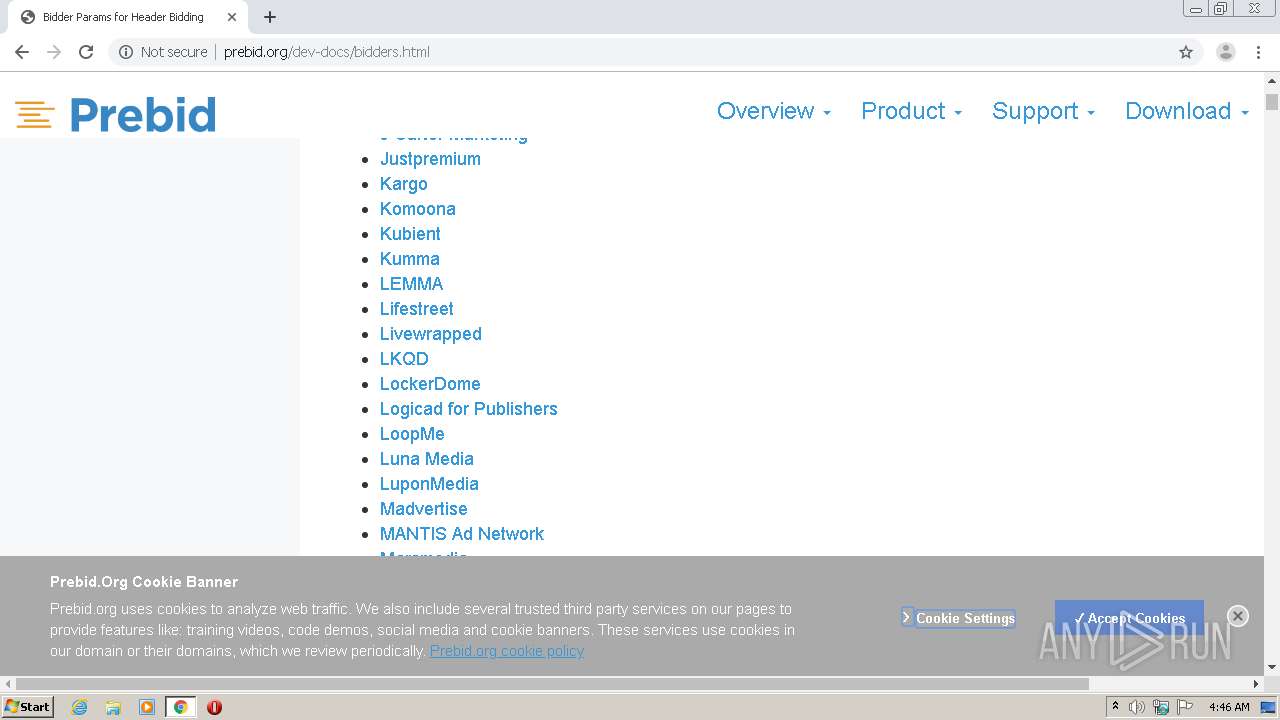This screenshot has height=720, width=1280.
Task: Open the LoopMe bidder link
Action: click(412, 434)
